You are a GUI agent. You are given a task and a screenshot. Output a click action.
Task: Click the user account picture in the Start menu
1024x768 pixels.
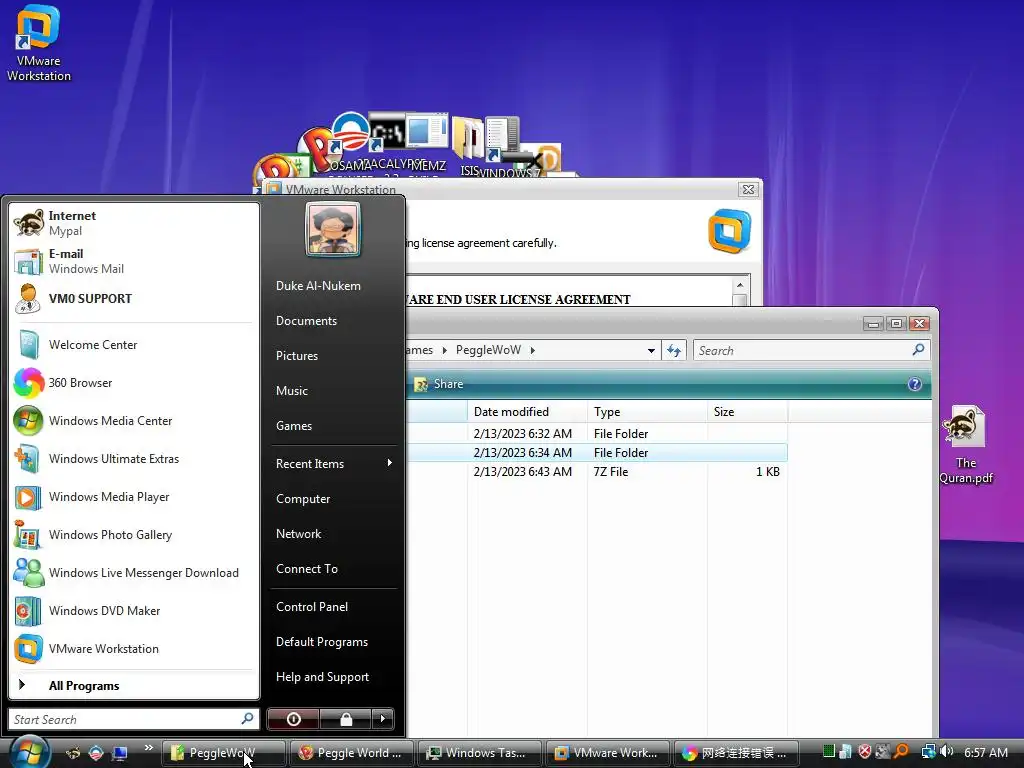coord(333,229)
